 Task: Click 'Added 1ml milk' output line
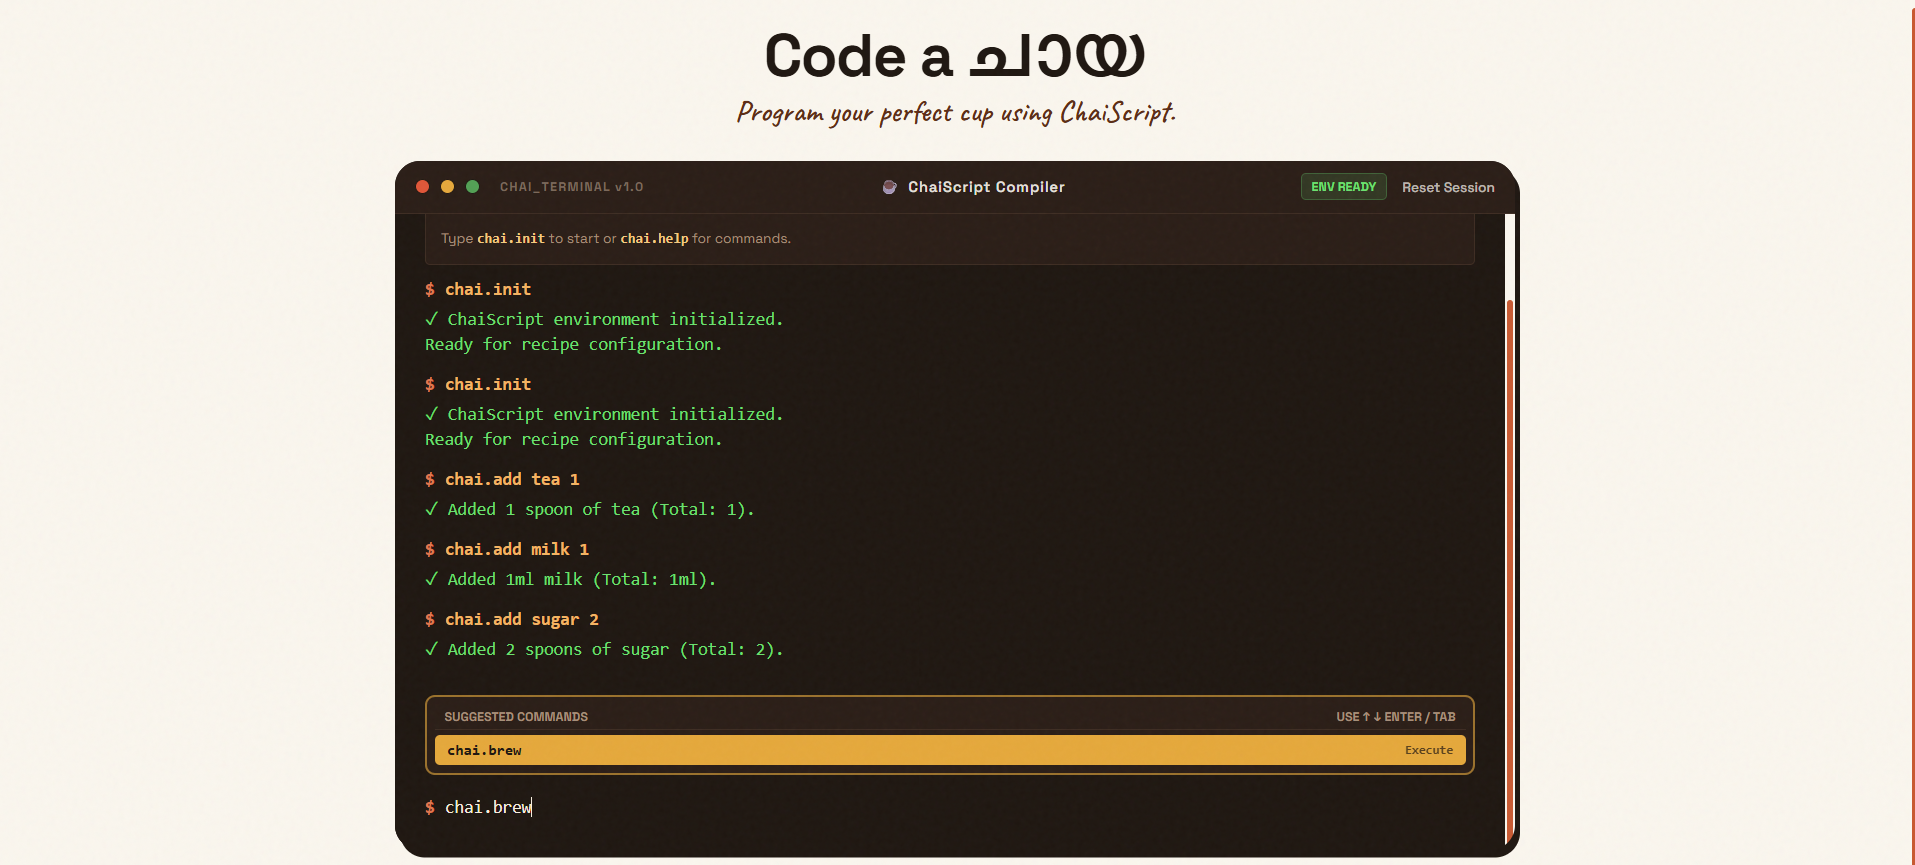tap(571, 580)
